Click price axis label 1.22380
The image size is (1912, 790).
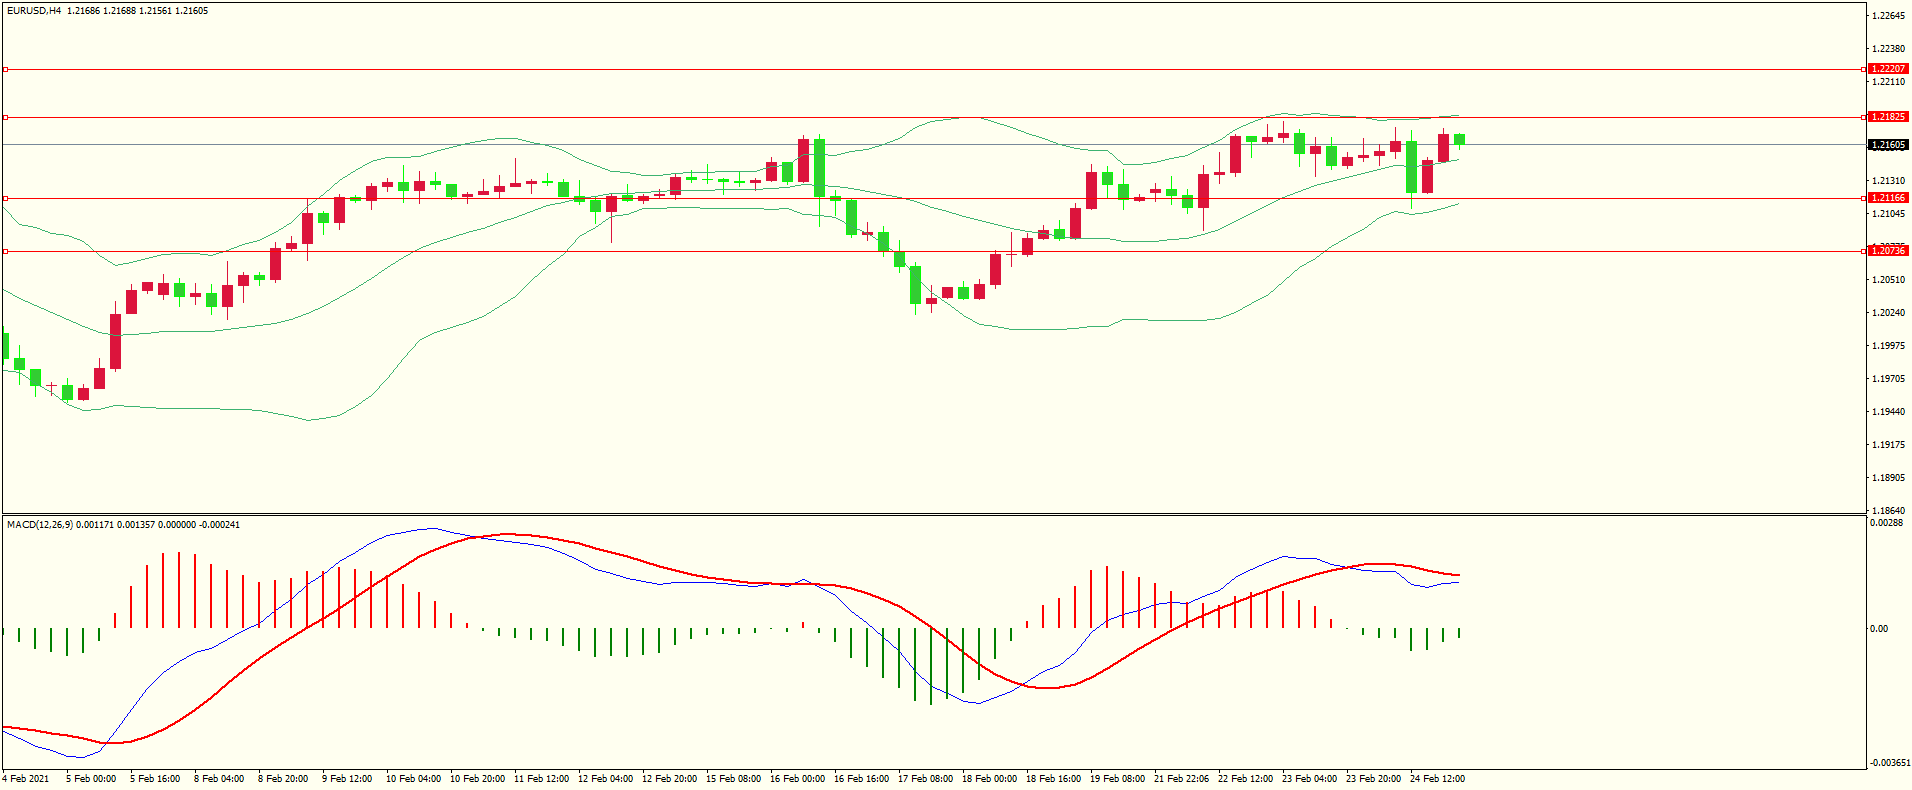[x=1888, y=49]
